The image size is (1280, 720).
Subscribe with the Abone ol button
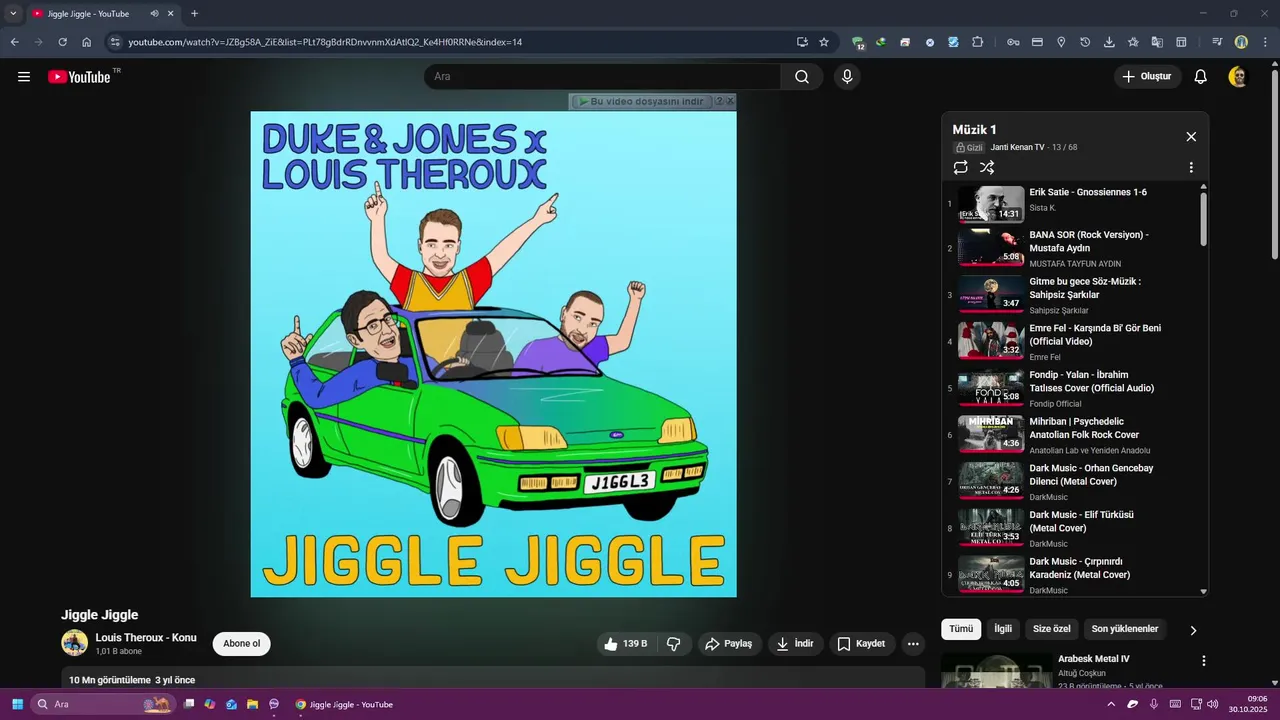tap(242, 644)
